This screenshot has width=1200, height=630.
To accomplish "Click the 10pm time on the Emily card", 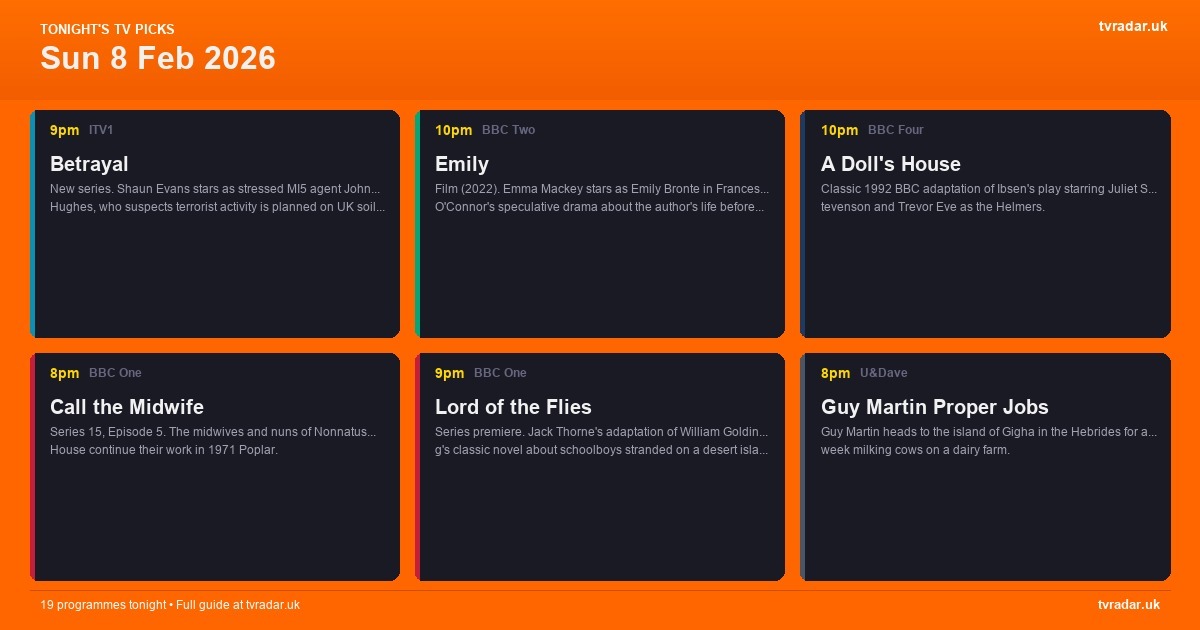I will (454, 130).
